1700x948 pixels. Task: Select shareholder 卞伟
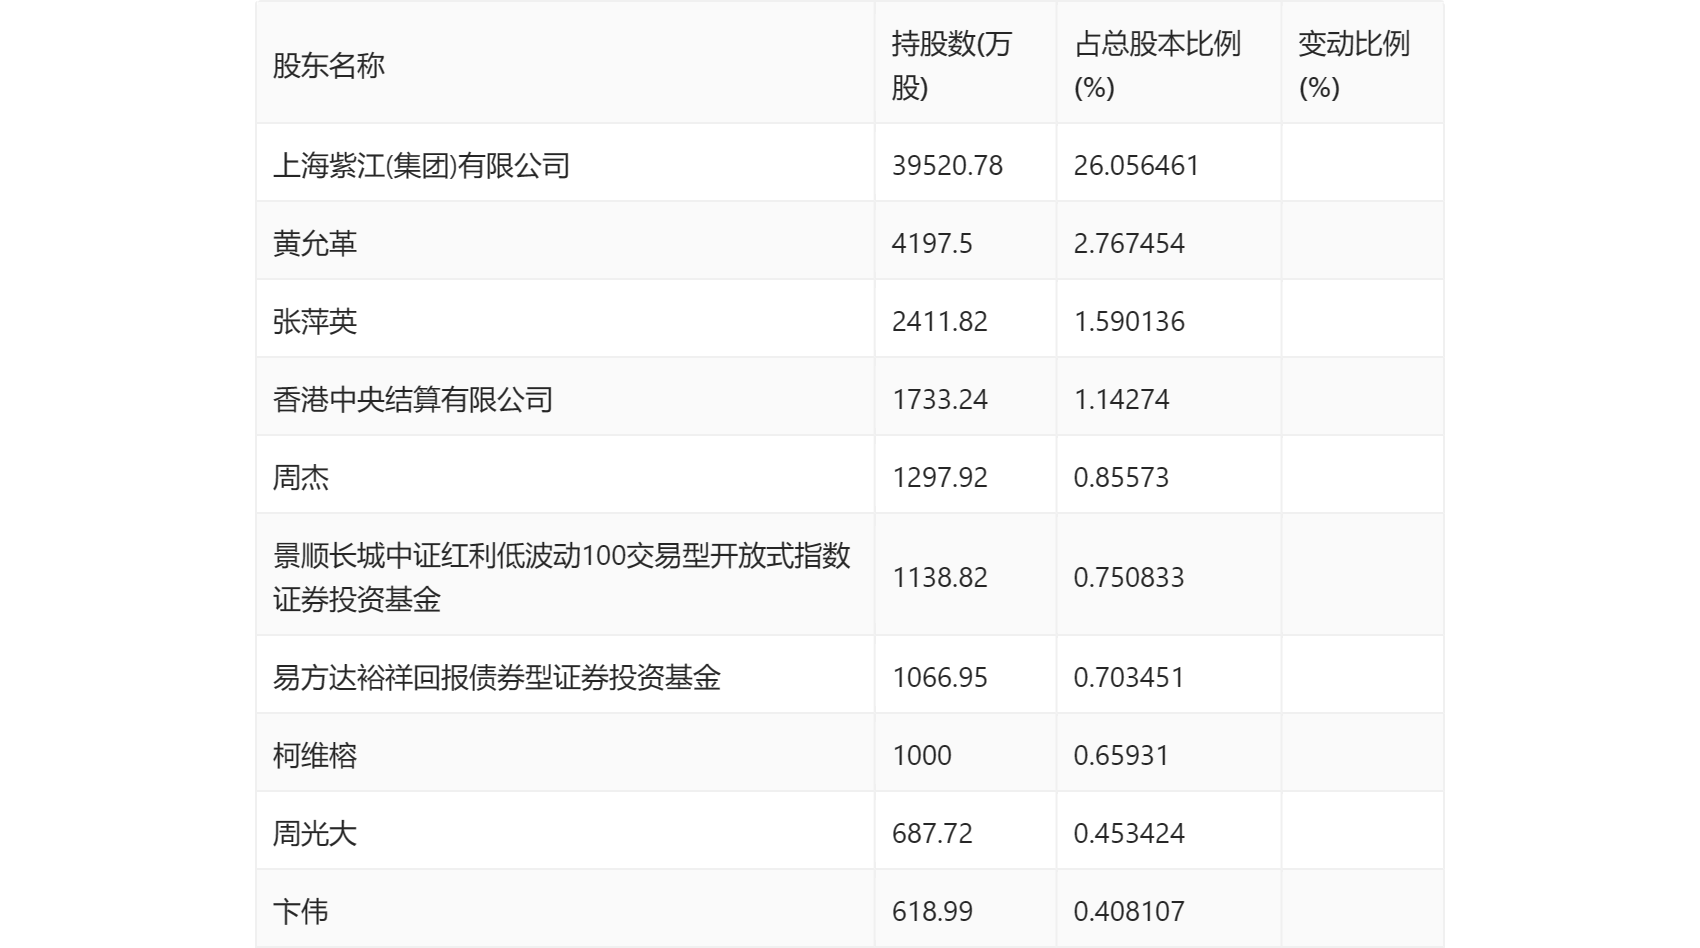click(x=301, y=911)
